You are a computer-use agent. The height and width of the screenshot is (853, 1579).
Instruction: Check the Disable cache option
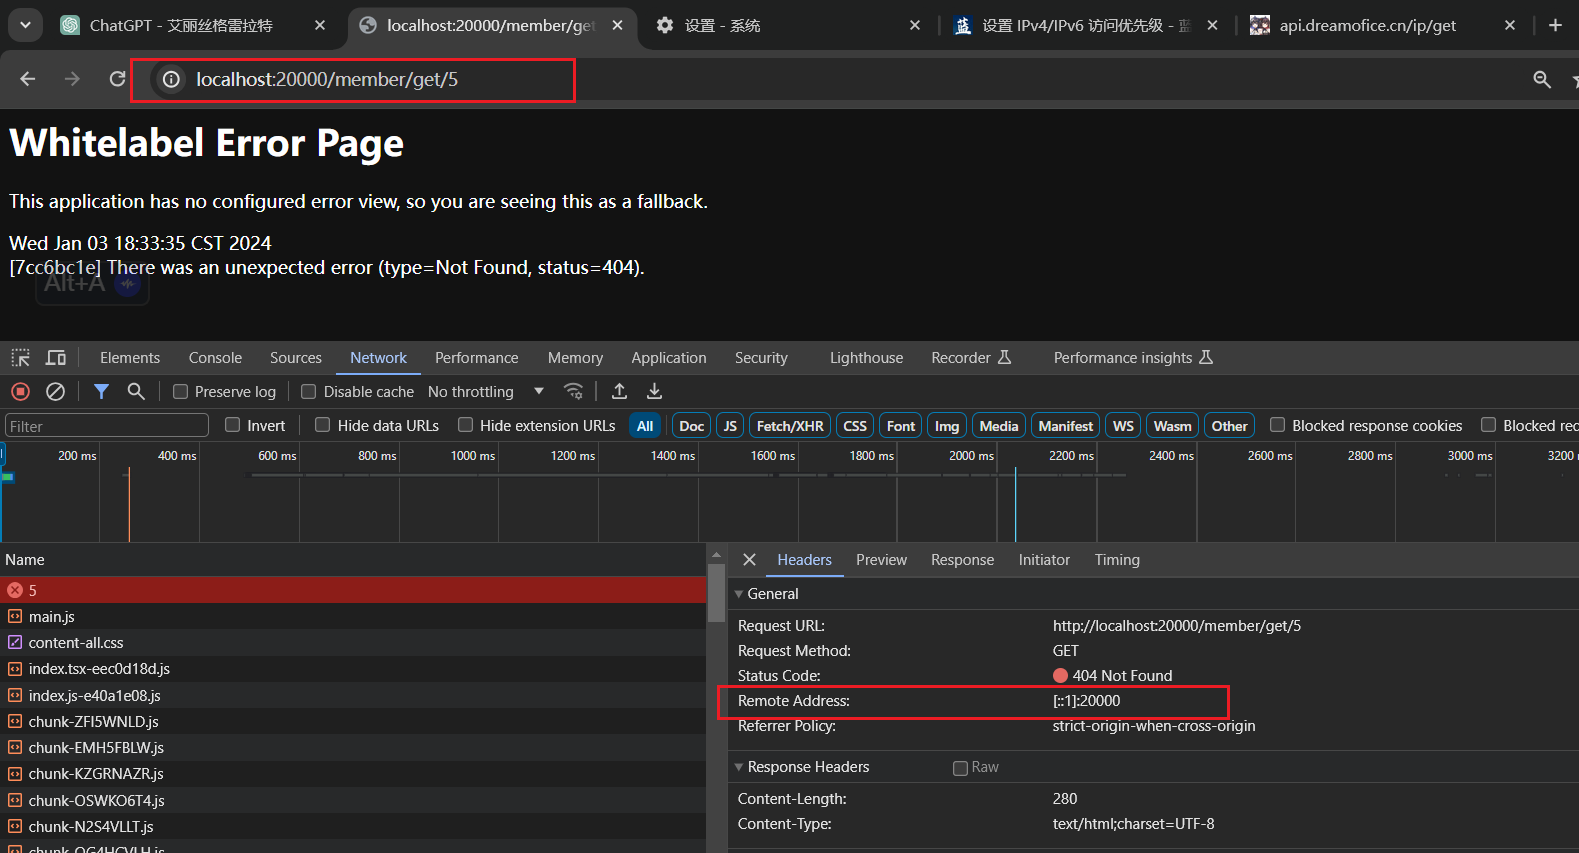[x=309, y=392]
